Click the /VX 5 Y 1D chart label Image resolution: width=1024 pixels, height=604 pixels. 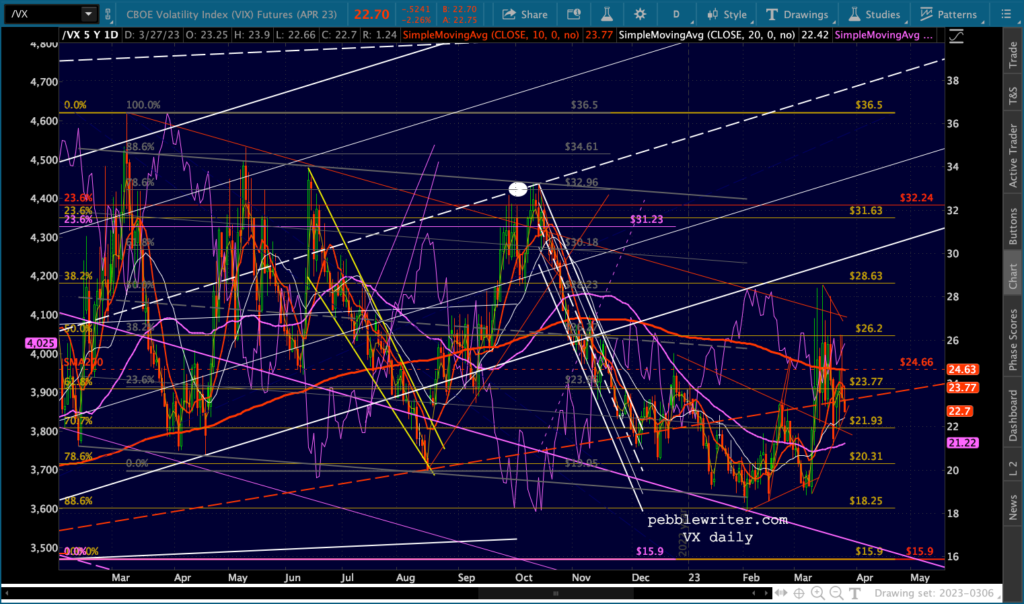pos(90,35)
